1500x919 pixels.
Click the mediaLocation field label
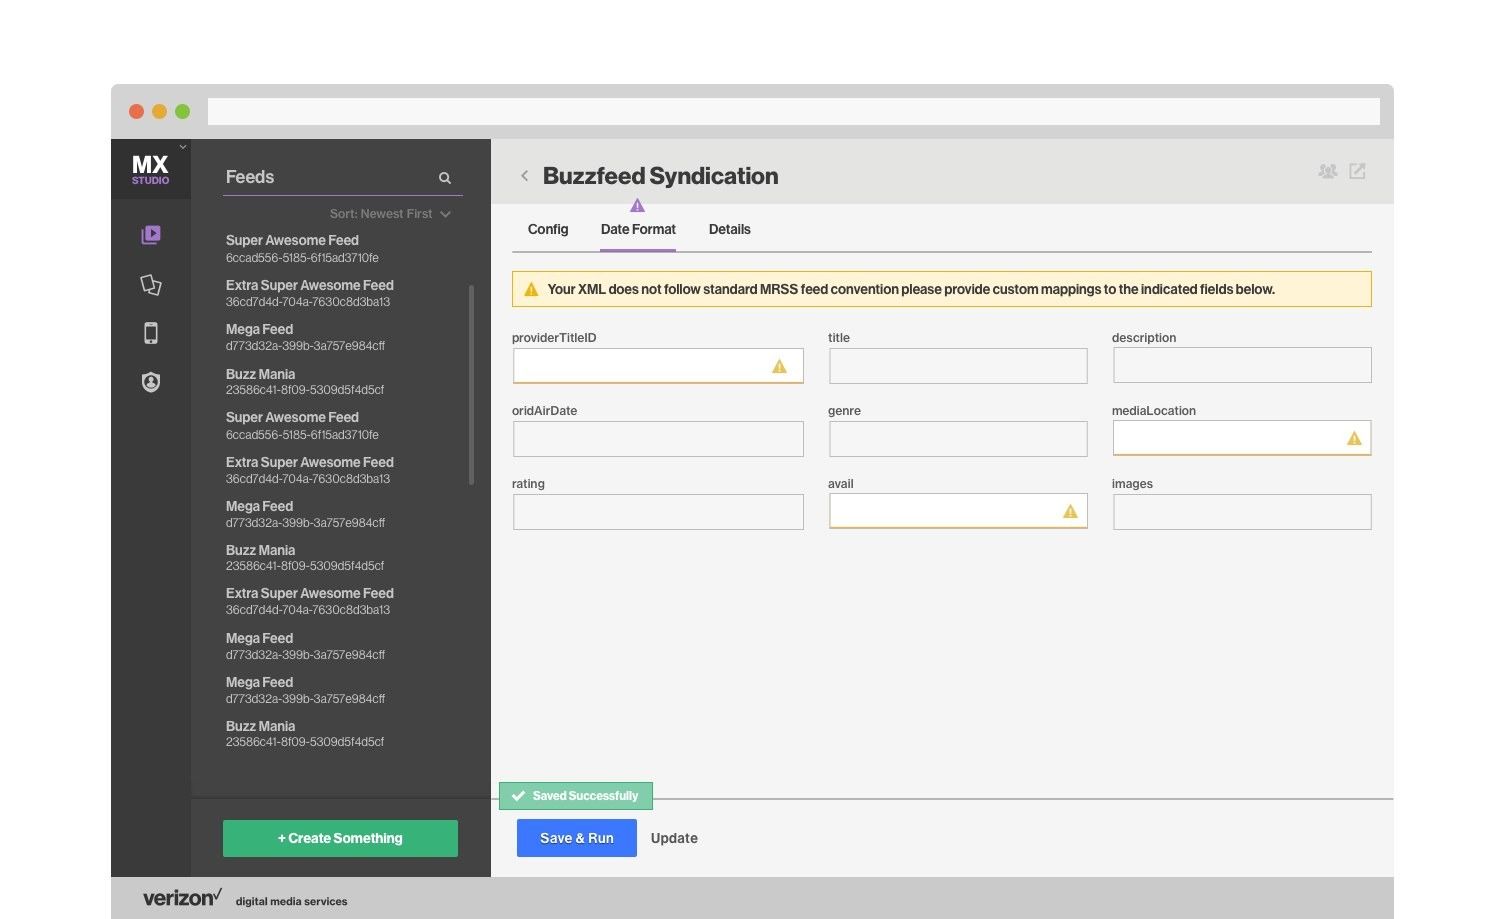[x=1154, y=411]
